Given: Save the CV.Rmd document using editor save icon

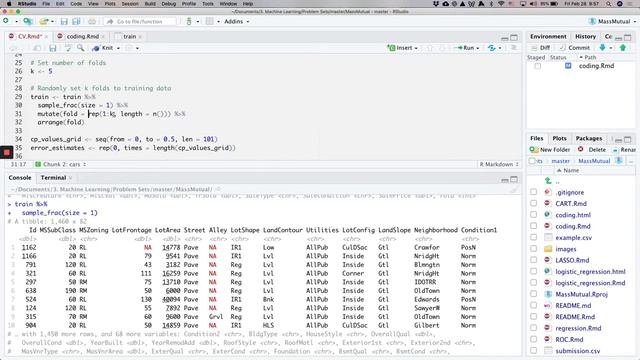Looking at the screenshot, I should click(x=53, y=48).
